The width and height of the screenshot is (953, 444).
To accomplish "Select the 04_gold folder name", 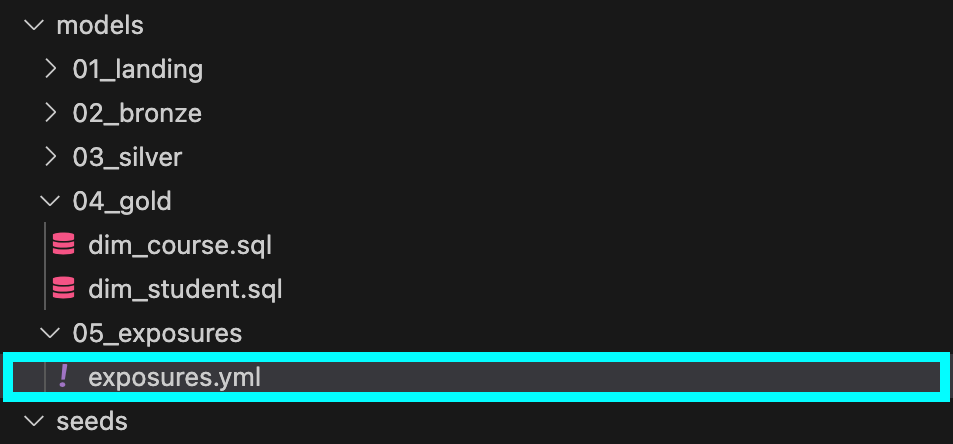I will click(122, 201).
